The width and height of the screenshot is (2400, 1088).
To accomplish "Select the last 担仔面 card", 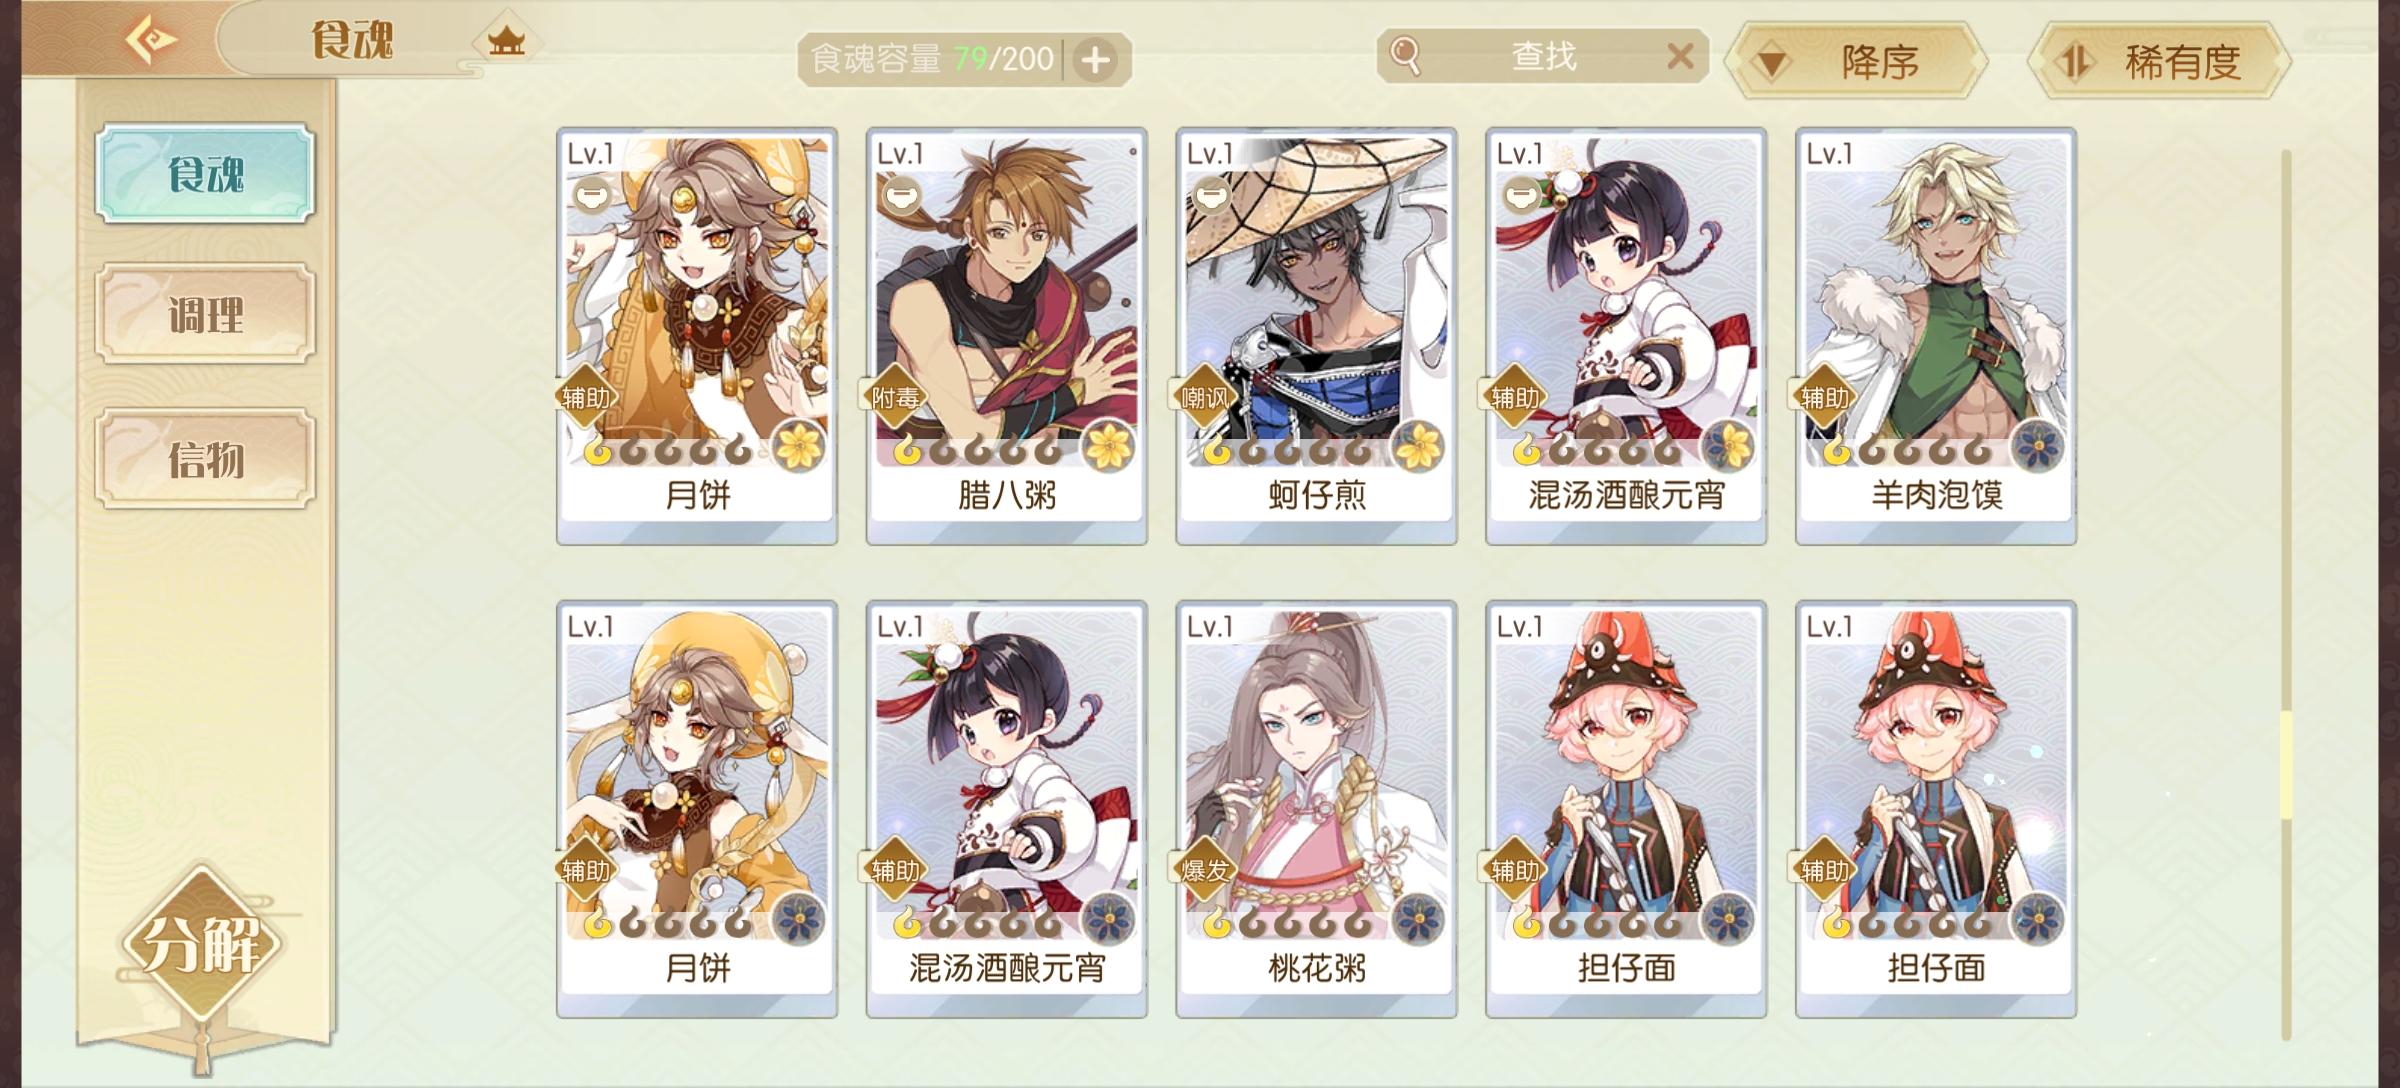I will click(1936, 808).
